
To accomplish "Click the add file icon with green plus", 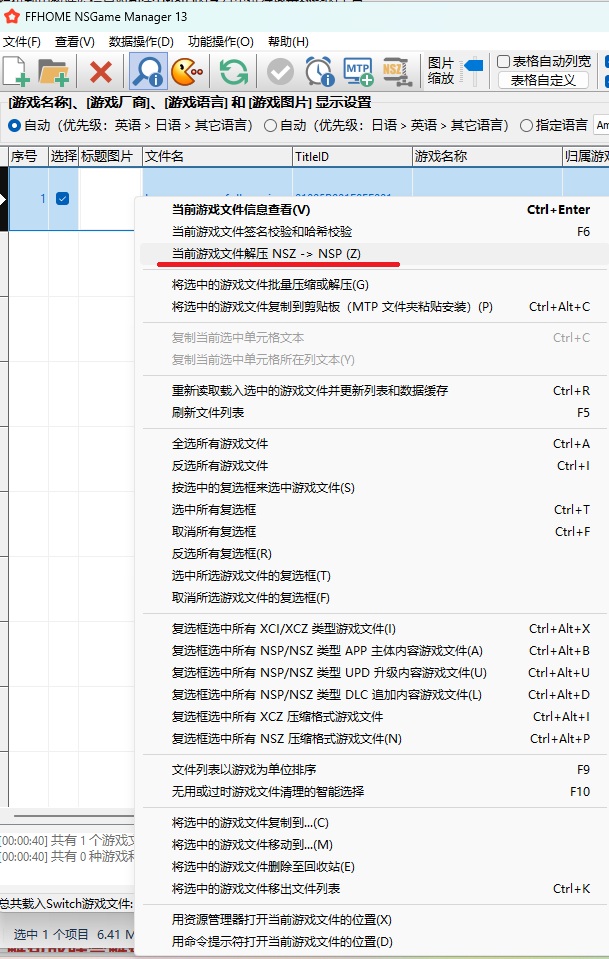I will 17,71.
